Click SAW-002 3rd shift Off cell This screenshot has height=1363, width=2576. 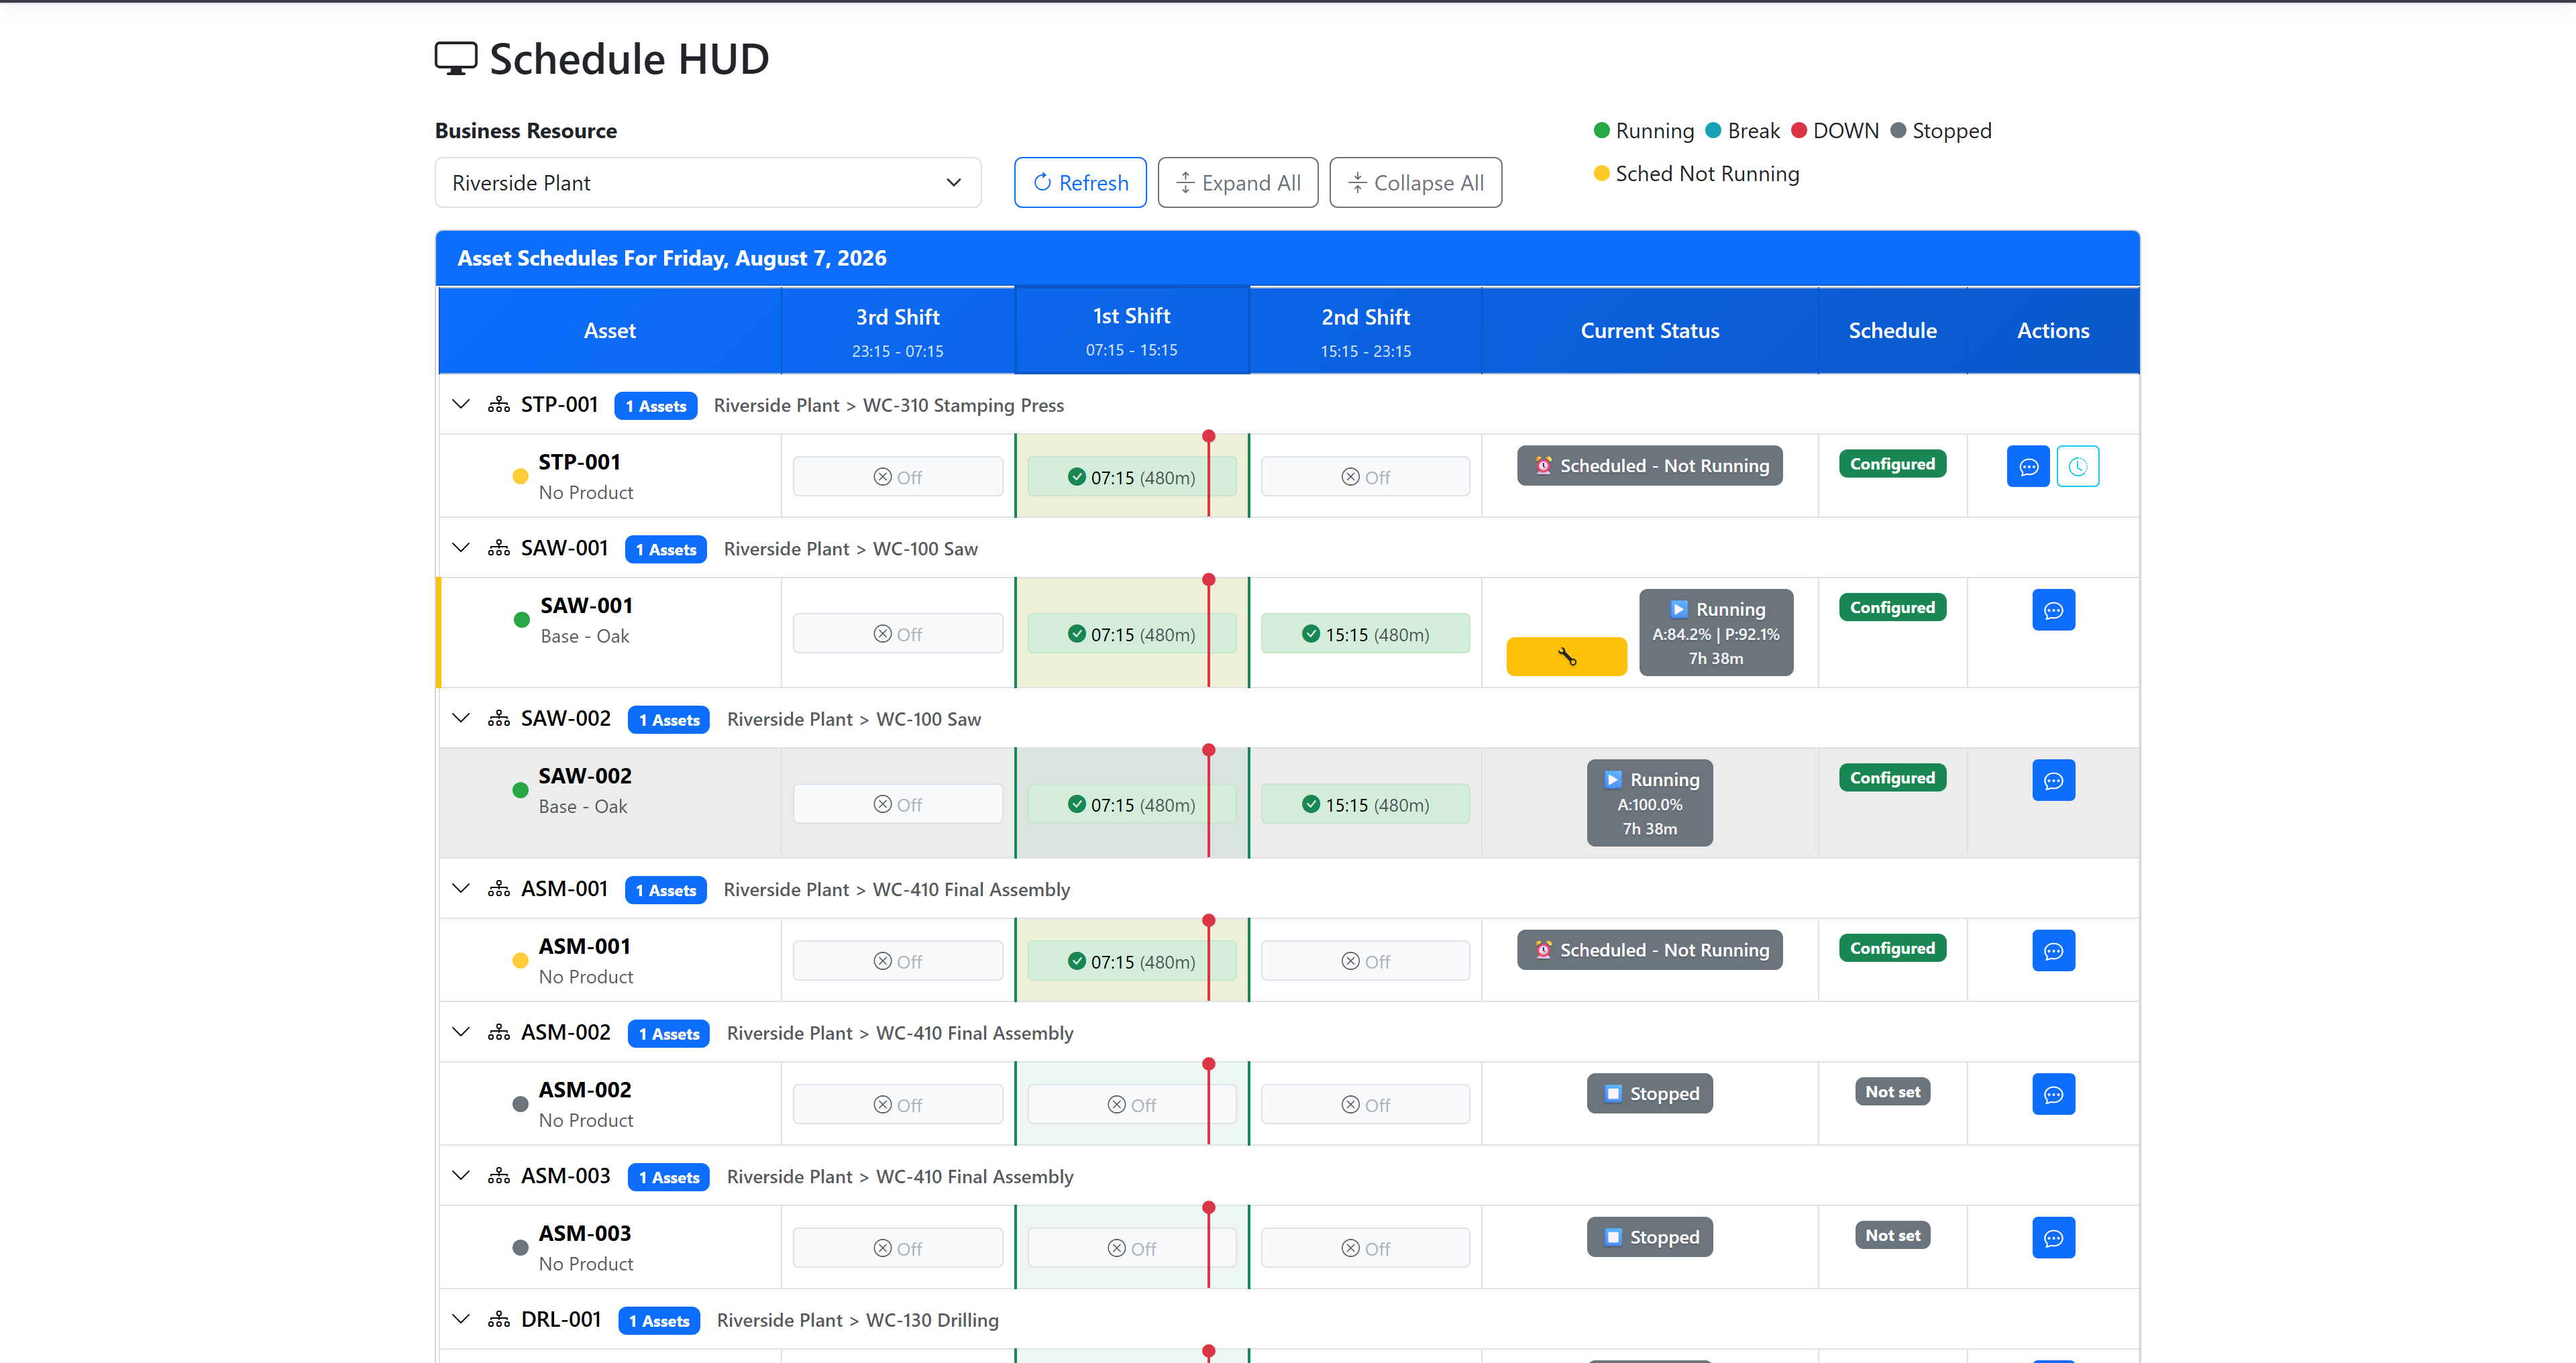897,804
